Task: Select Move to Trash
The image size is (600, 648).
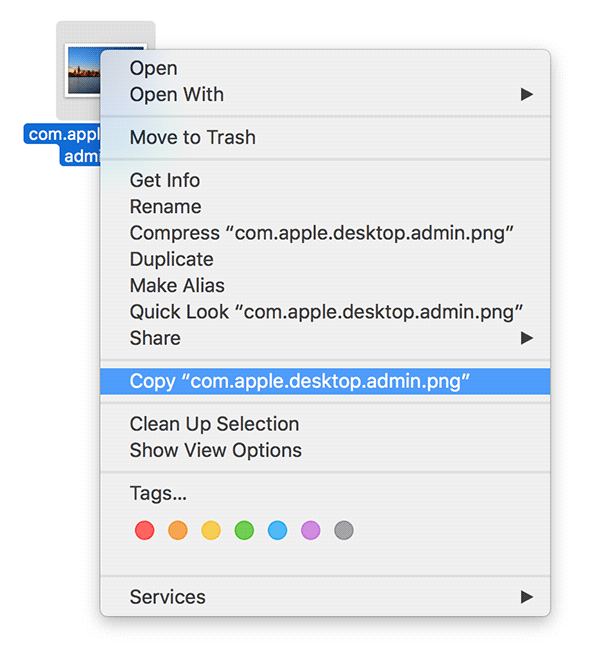Action: click(x=193, y=137)
